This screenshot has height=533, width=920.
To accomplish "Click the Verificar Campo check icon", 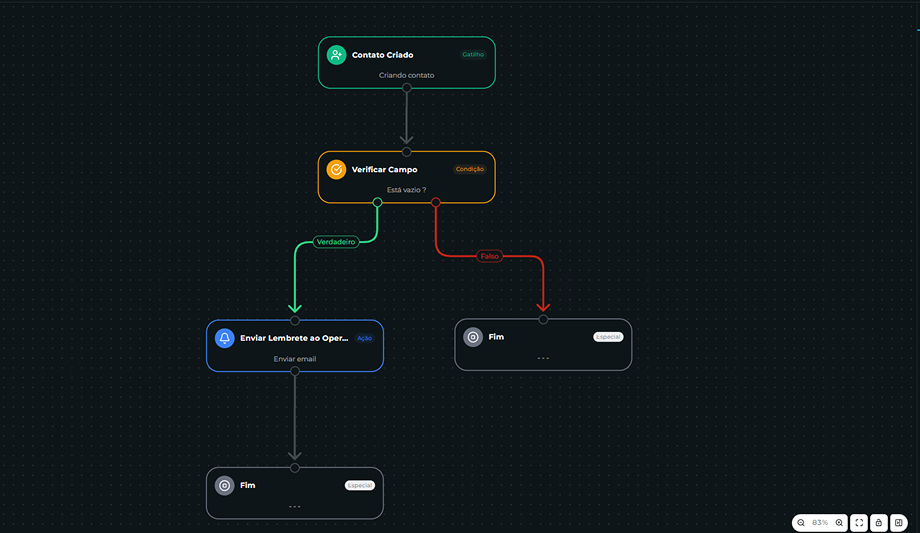I will [x=336, y=170].
